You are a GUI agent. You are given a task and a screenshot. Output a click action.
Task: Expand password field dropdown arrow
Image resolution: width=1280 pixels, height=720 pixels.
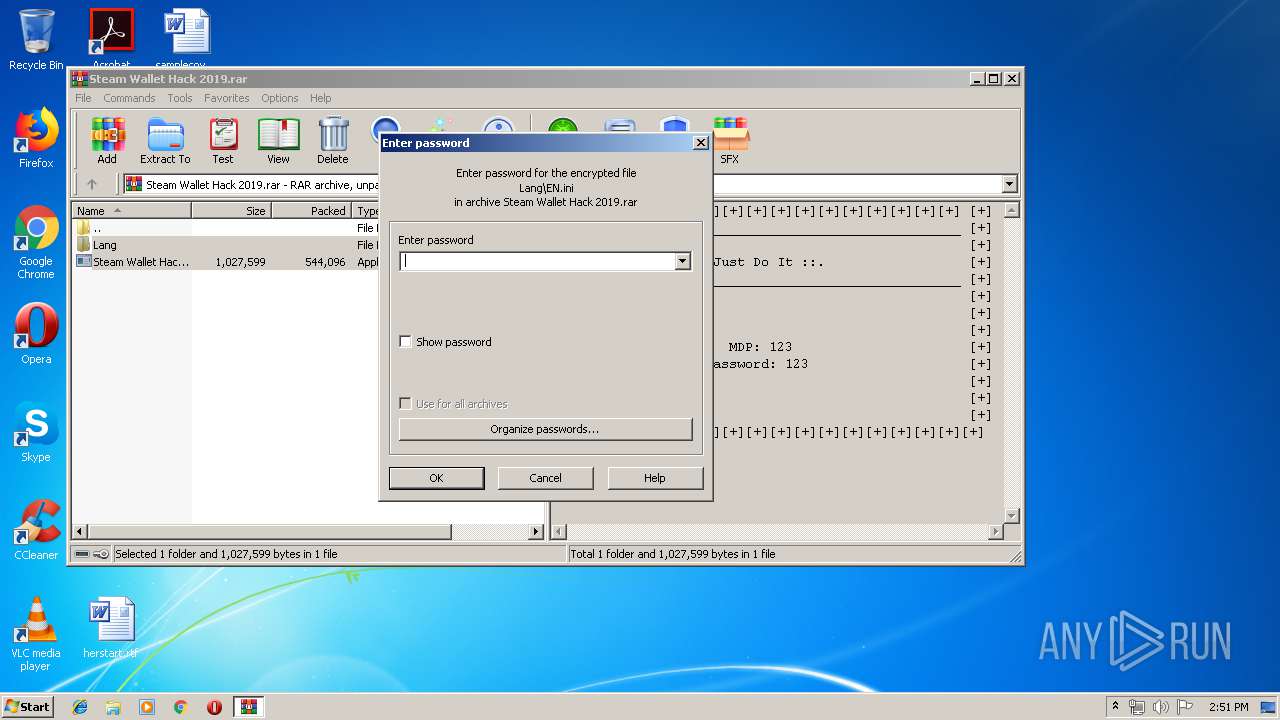[x=682, y=261]
